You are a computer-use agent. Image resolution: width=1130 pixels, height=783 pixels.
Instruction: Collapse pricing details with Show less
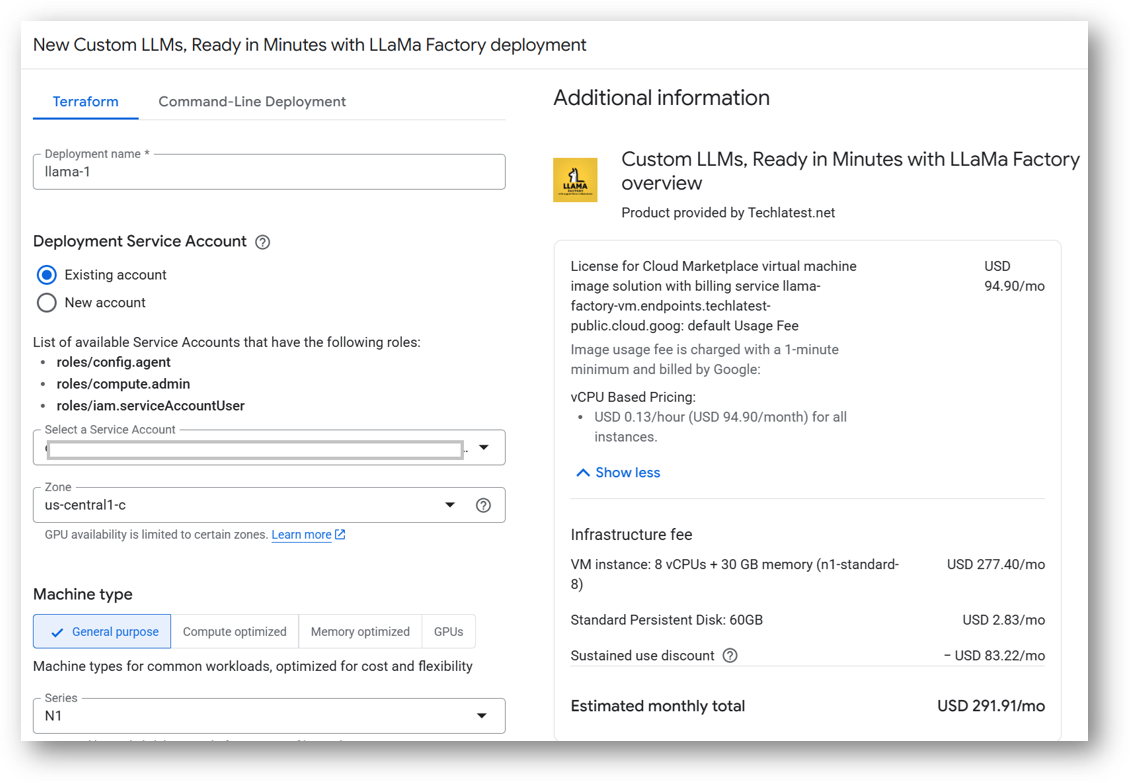618,472
